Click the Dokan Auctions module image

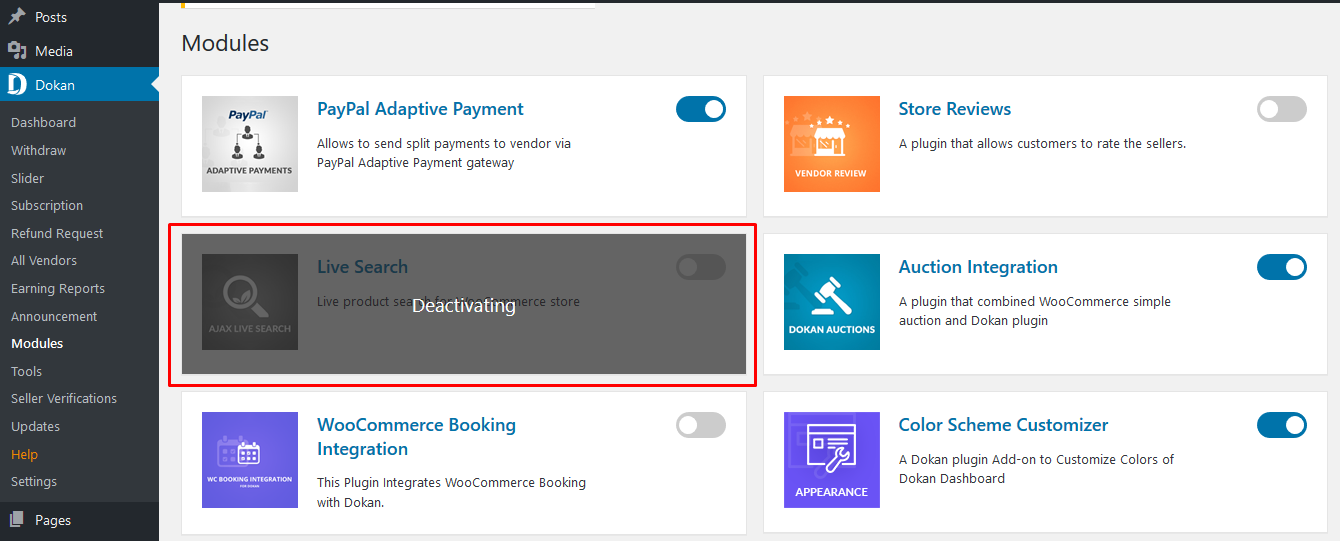pyautogui.click(x=832, y=302)
